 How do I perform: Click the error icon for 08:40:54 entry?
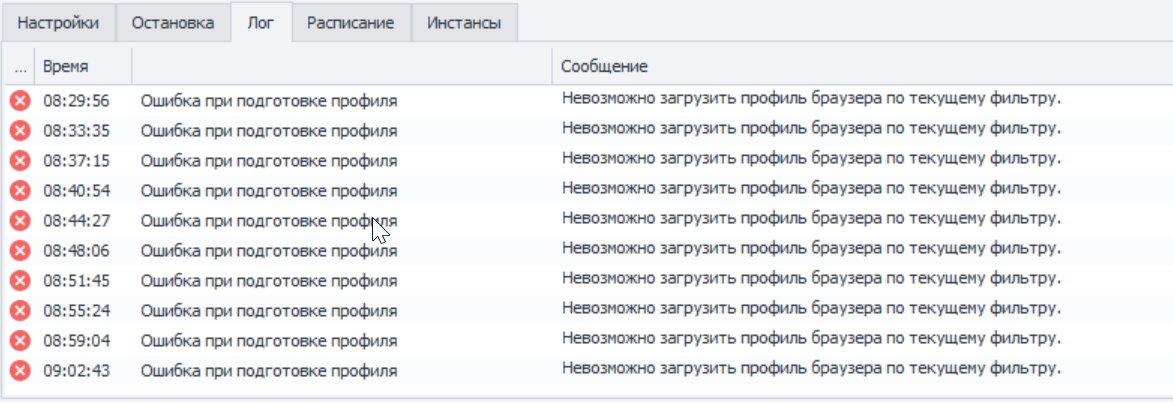pos(20,191)
